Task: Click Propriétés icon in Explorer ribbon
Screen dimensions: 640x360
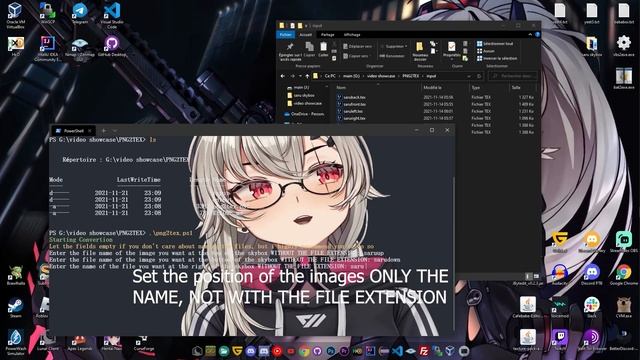Action: tap(451, 50)
